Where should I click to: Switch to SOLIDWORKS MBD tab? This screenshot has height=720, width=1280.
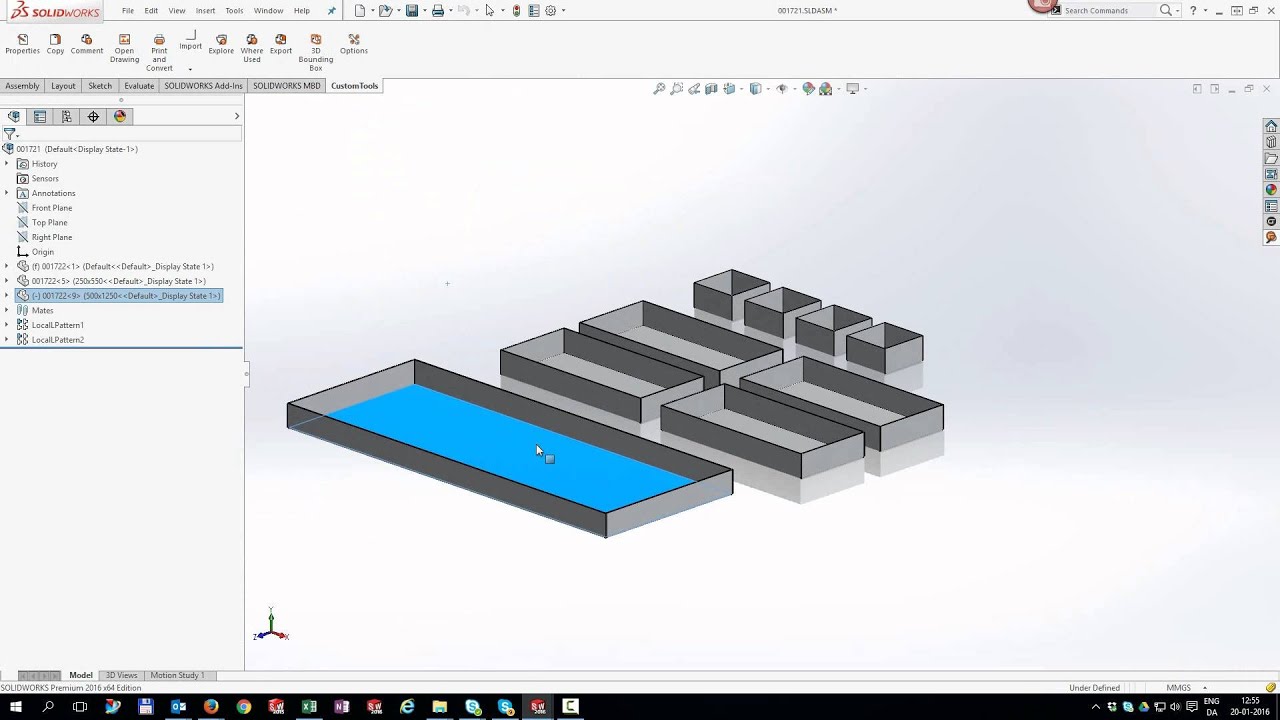point(287,86)
